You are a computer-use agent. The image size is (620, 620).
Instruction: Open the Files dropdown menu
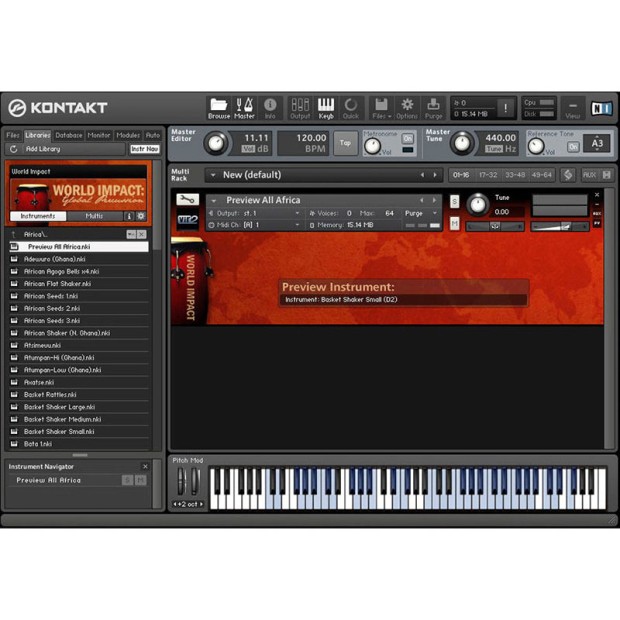point(382,108)
